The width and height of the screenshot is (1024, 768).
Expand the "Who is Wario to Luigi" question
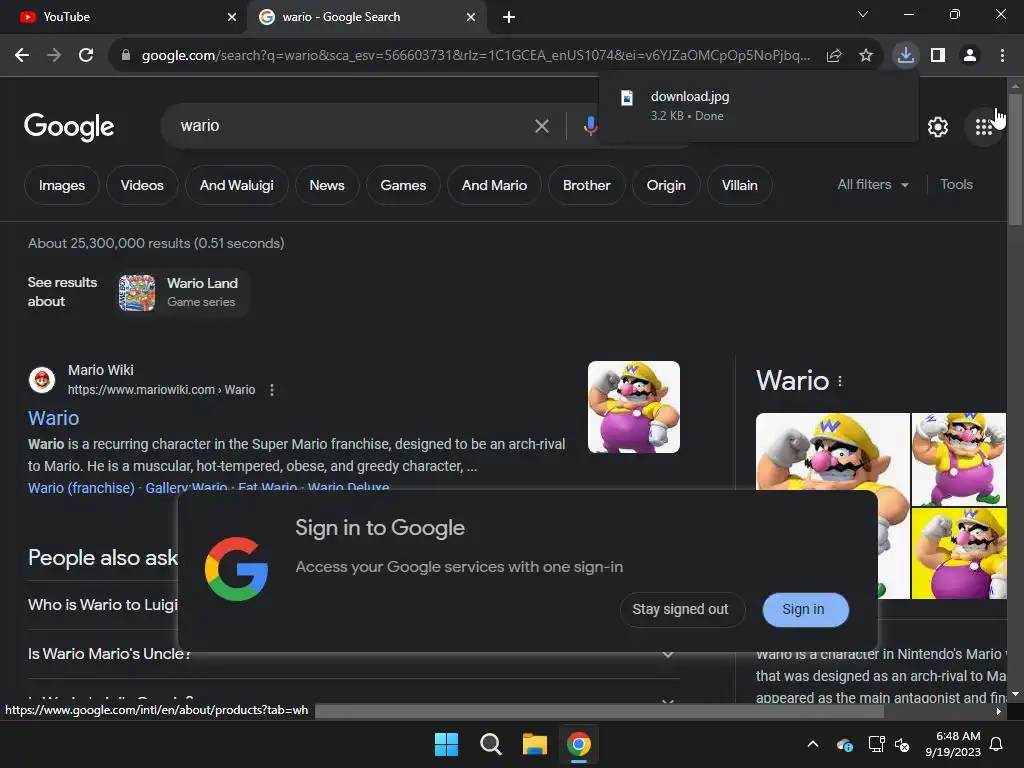pos(103,605)
